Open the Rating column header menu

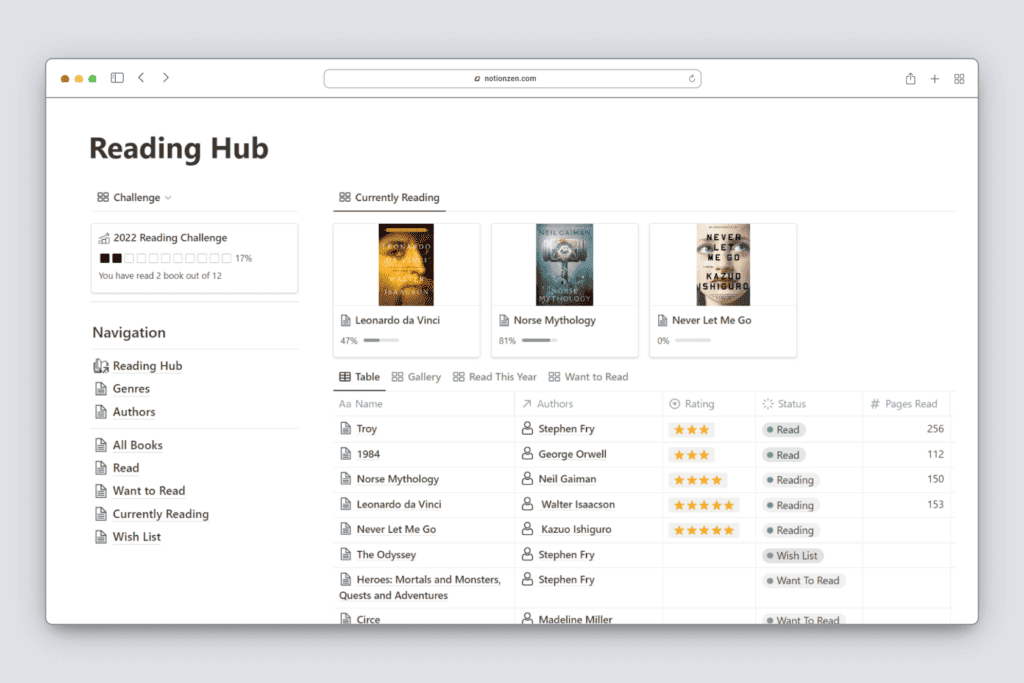[x=699, y=404]
